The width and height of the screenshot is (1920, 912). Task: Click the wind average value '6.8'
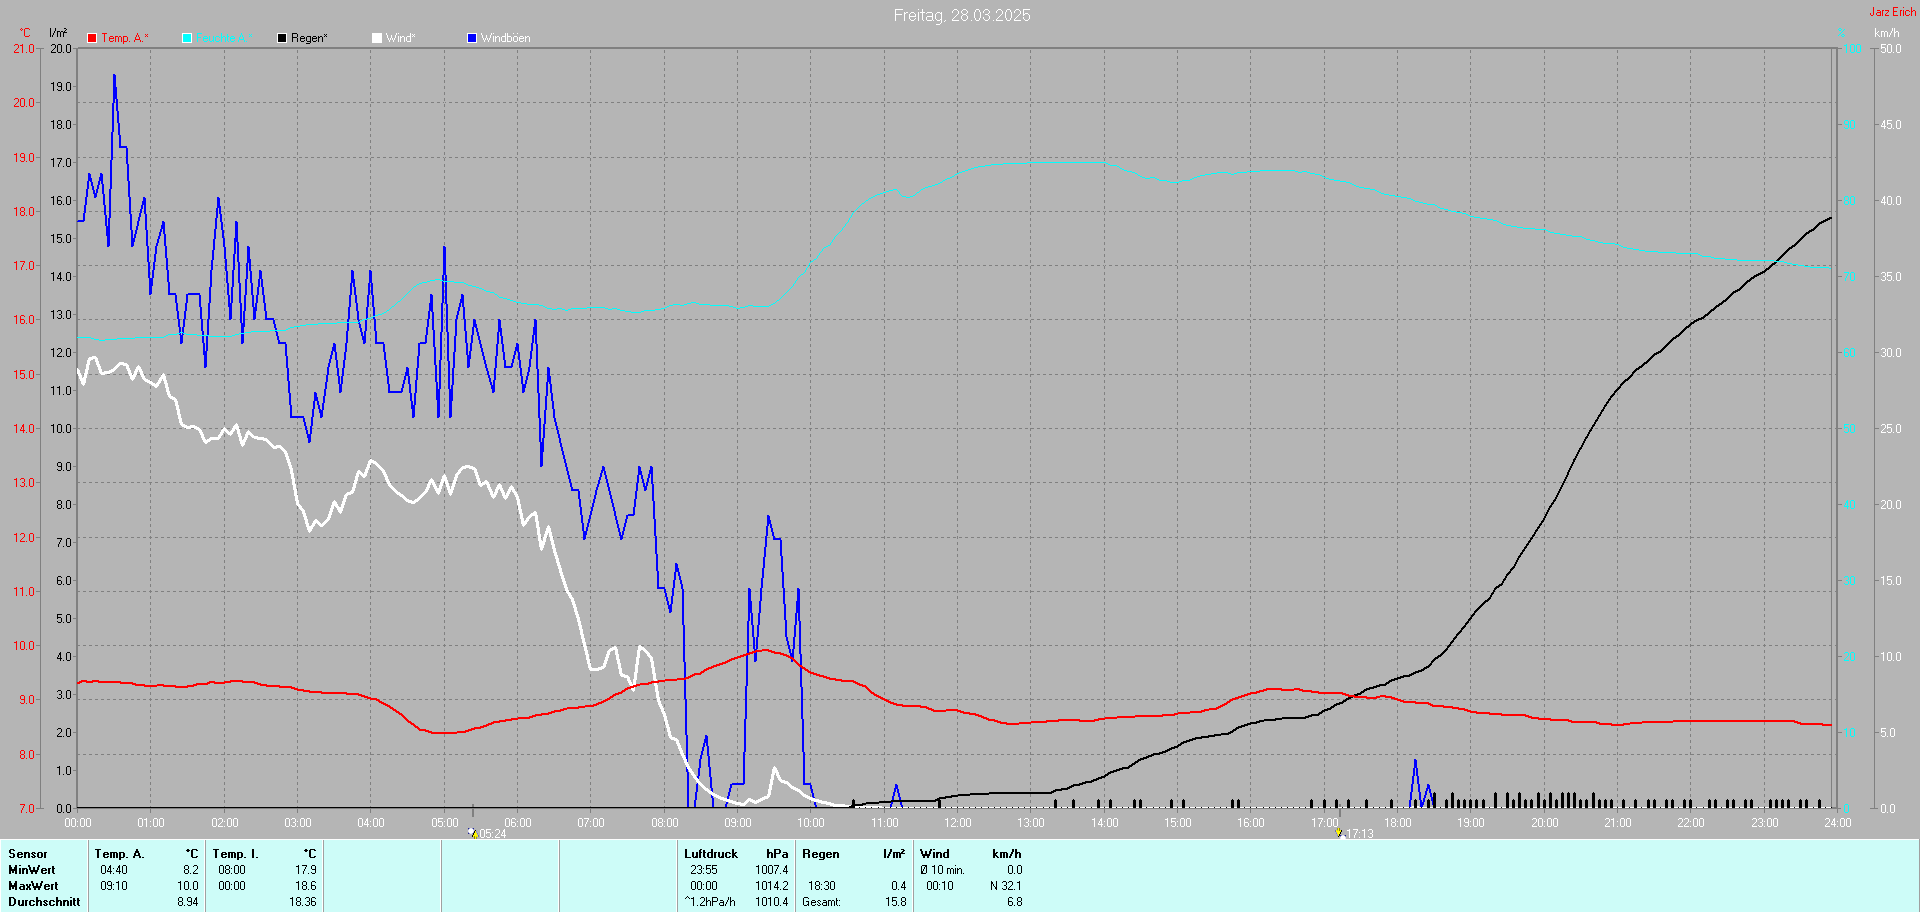click(1015, 902)
